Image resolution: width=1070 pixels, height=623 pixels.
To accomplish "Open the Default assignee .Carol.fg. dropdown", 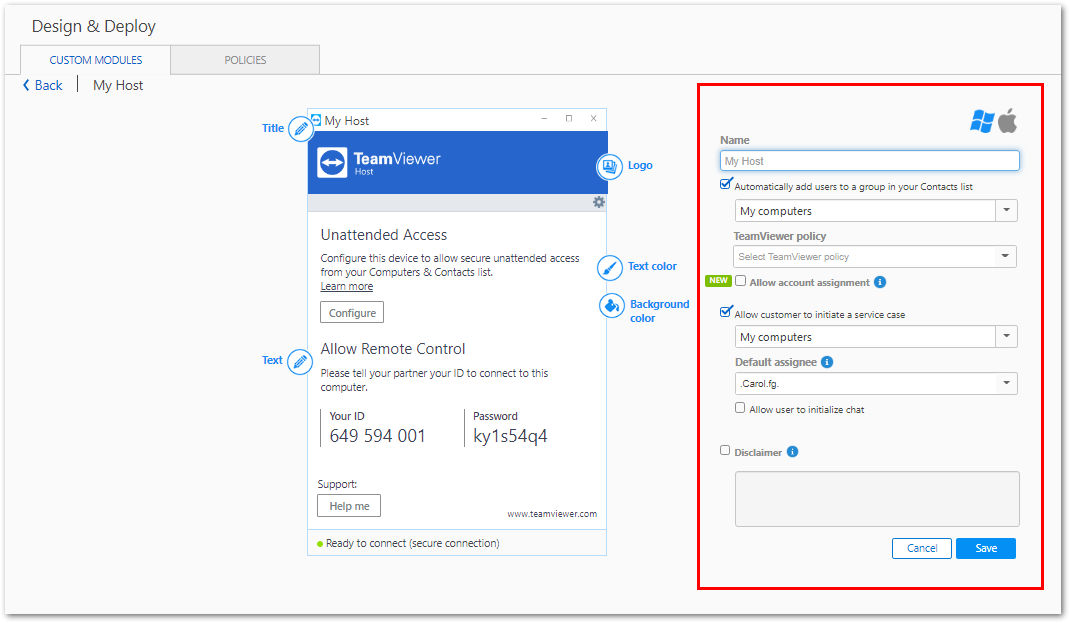I will pos(876,383).
